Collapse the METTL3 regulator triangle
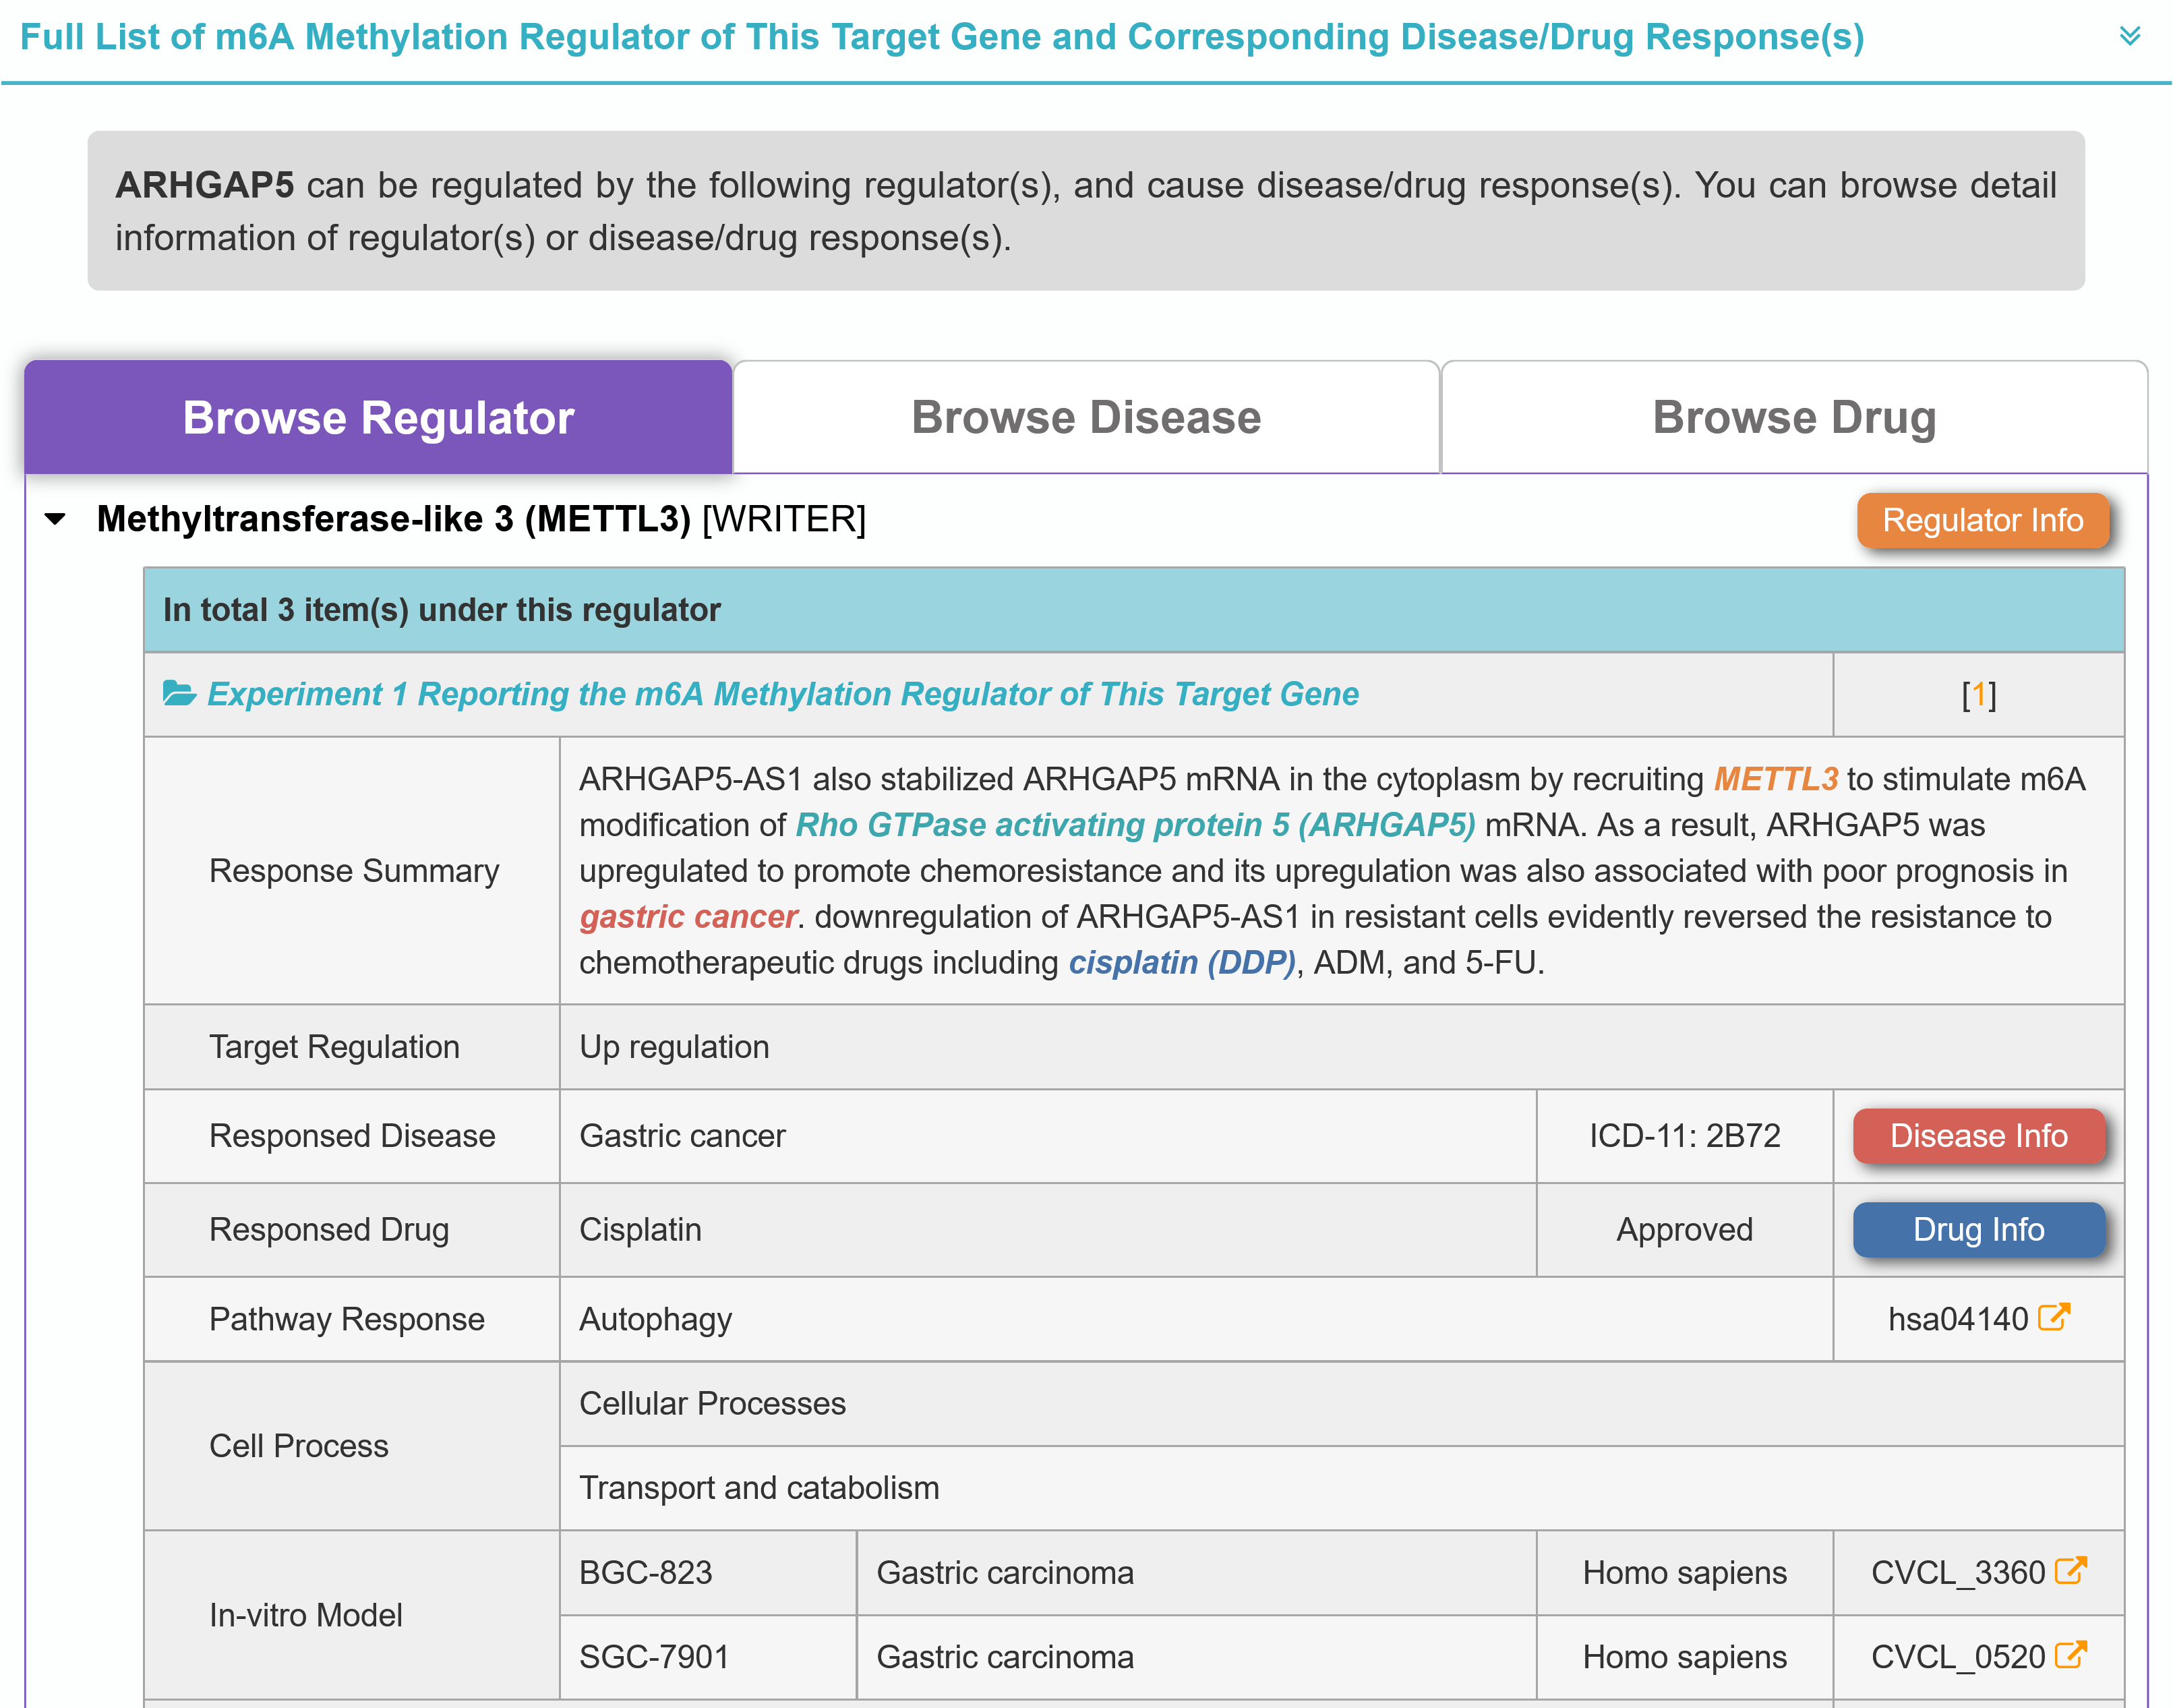The width and height of the screenshot is (2173, 1708). tap(56, 519)
